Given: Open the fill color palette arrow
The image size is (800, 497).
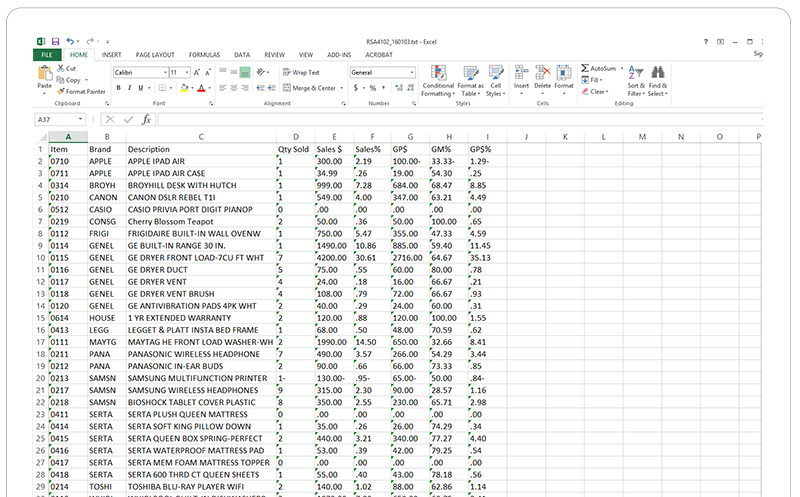Looking at the screenshot, I should tap(192, 88).
